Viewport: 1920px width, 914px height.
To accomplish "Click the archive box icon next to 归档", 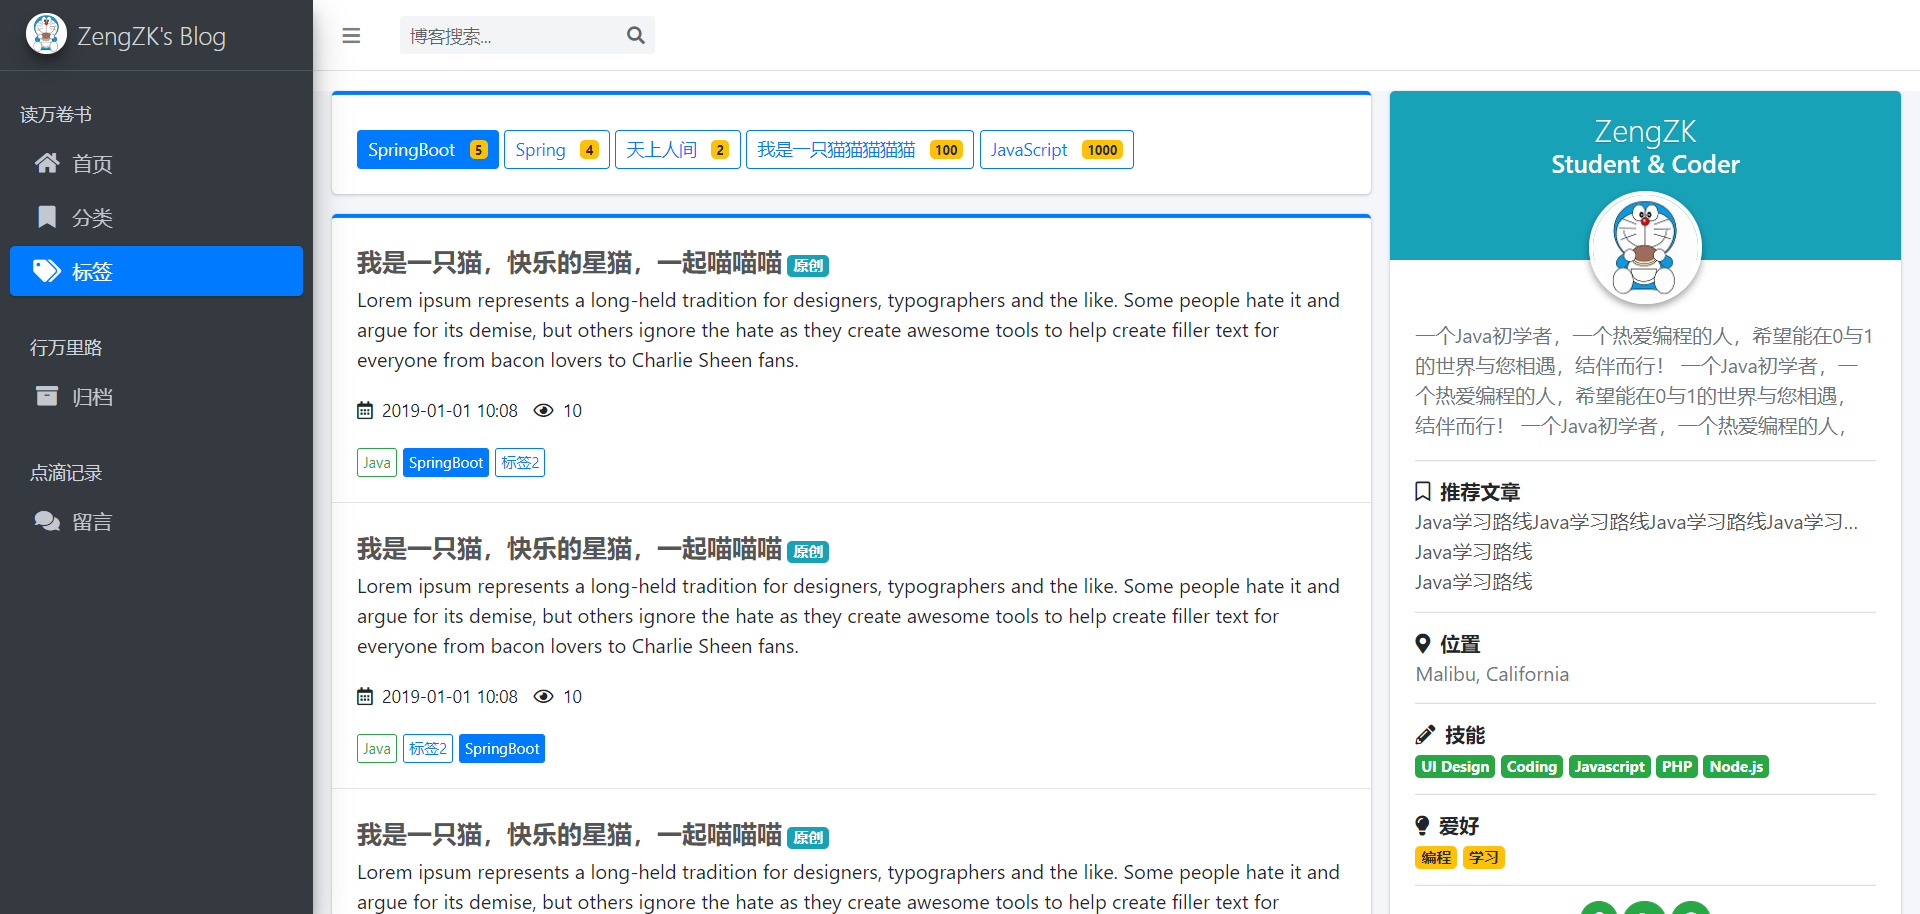I will click(x=47, y=396).
